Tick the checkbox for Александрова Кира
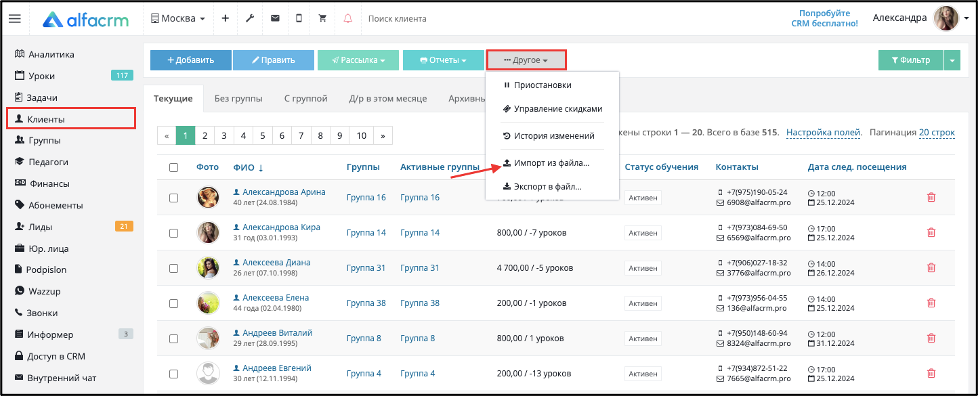This screenshot has width=979, height=397. pos(174,233)
